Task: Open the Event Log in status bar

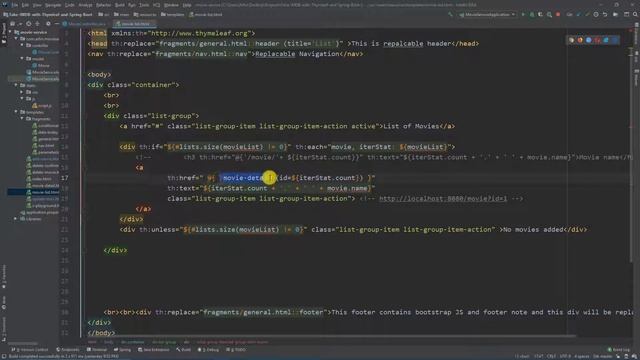Action: click(x=619, y=350)
